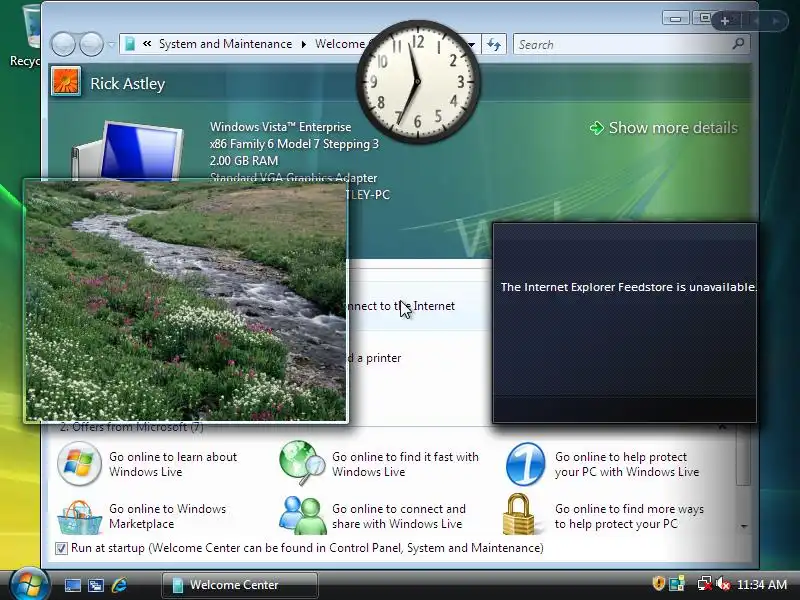
Task: Click the network disconnected tray icon
Action: pyautogui.click(x=704, y=583)
